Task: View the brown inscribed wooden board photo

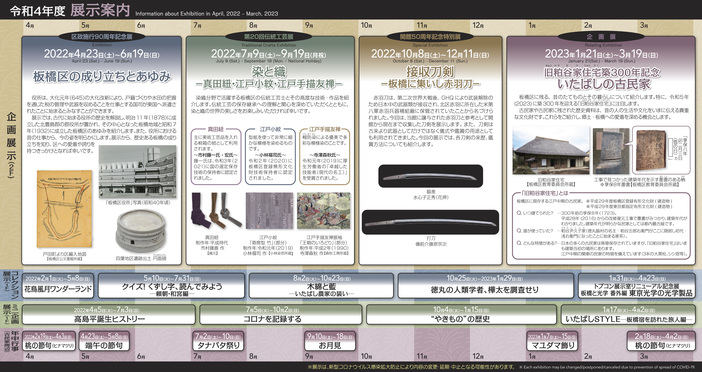Action: pos(651,150)
